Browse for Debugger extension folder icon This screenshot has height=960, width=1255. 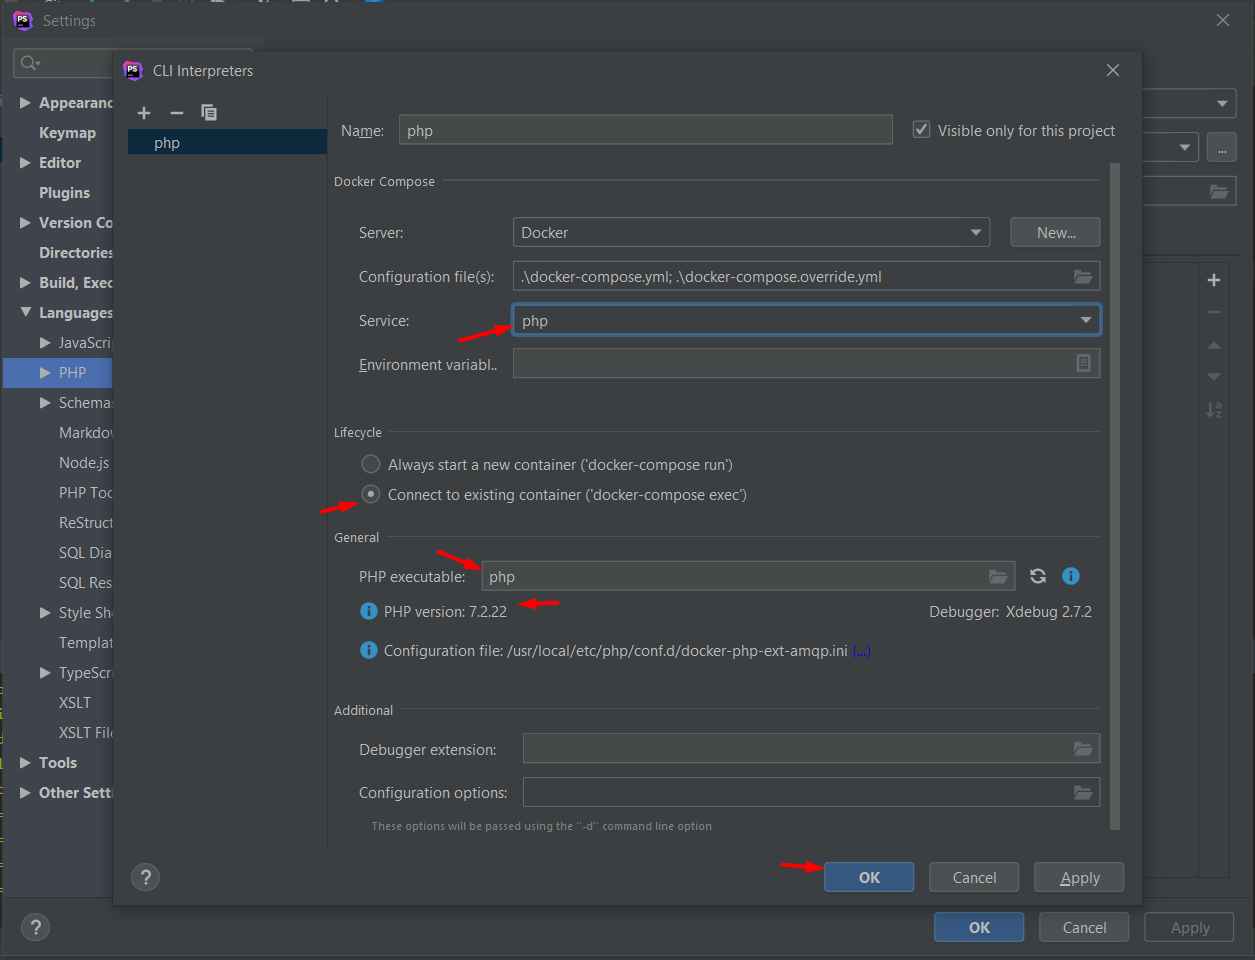(1083, 749)
